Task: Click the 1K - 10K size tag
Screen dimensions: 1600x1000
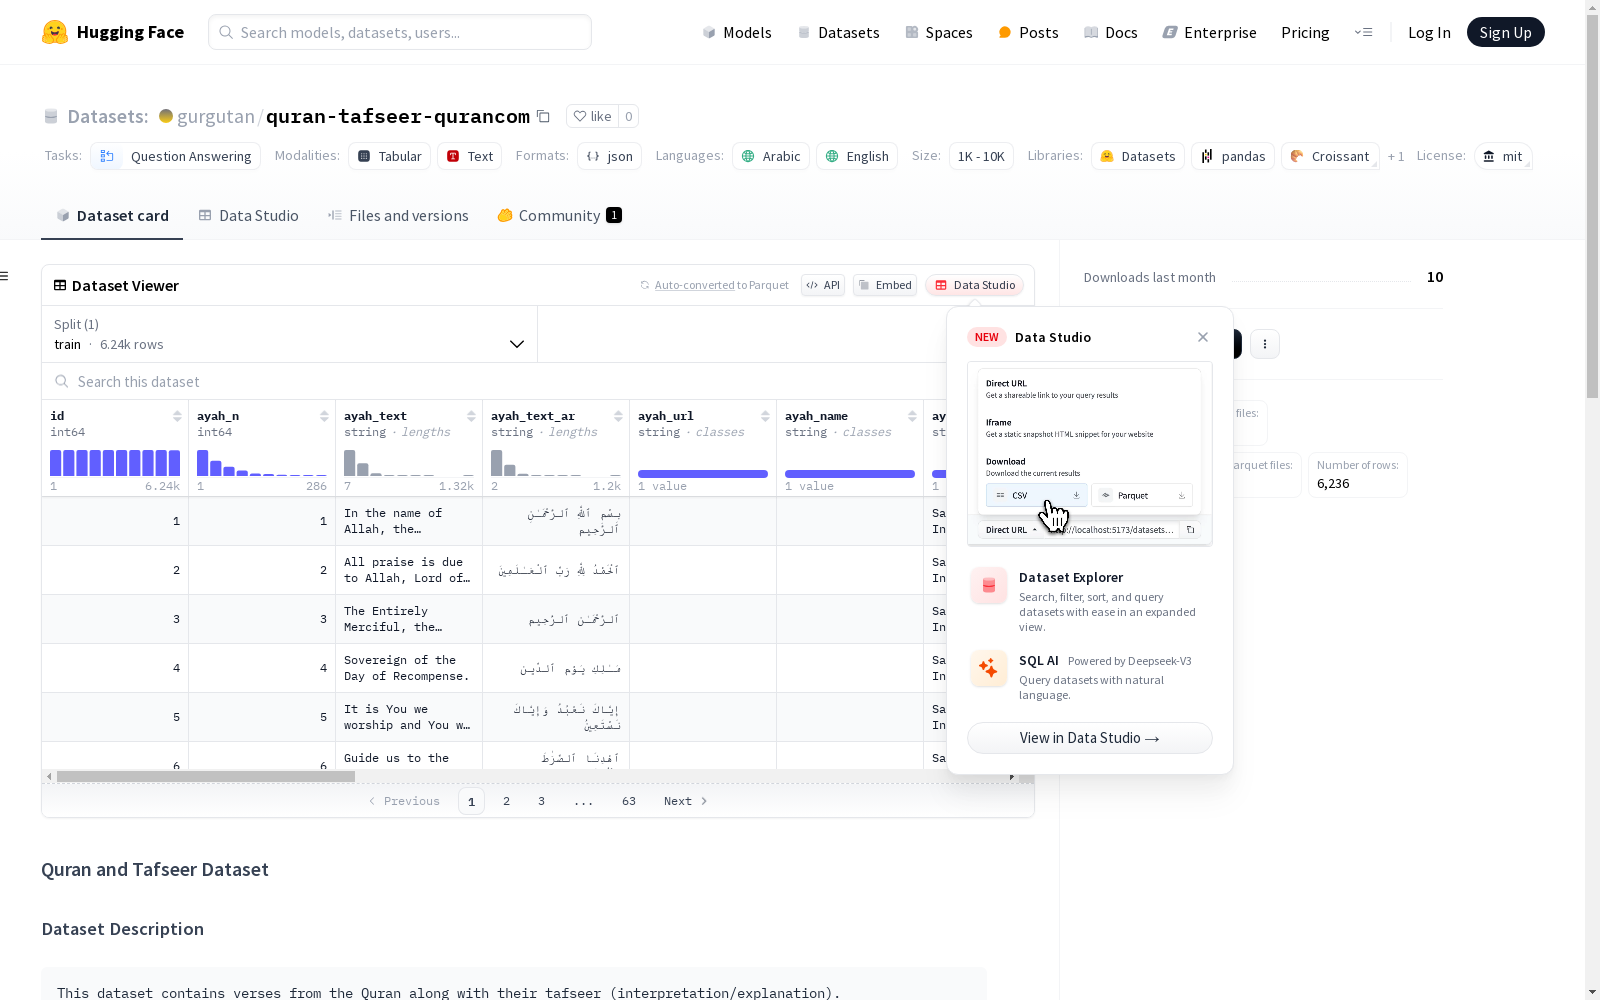Action: click(981, 156)
